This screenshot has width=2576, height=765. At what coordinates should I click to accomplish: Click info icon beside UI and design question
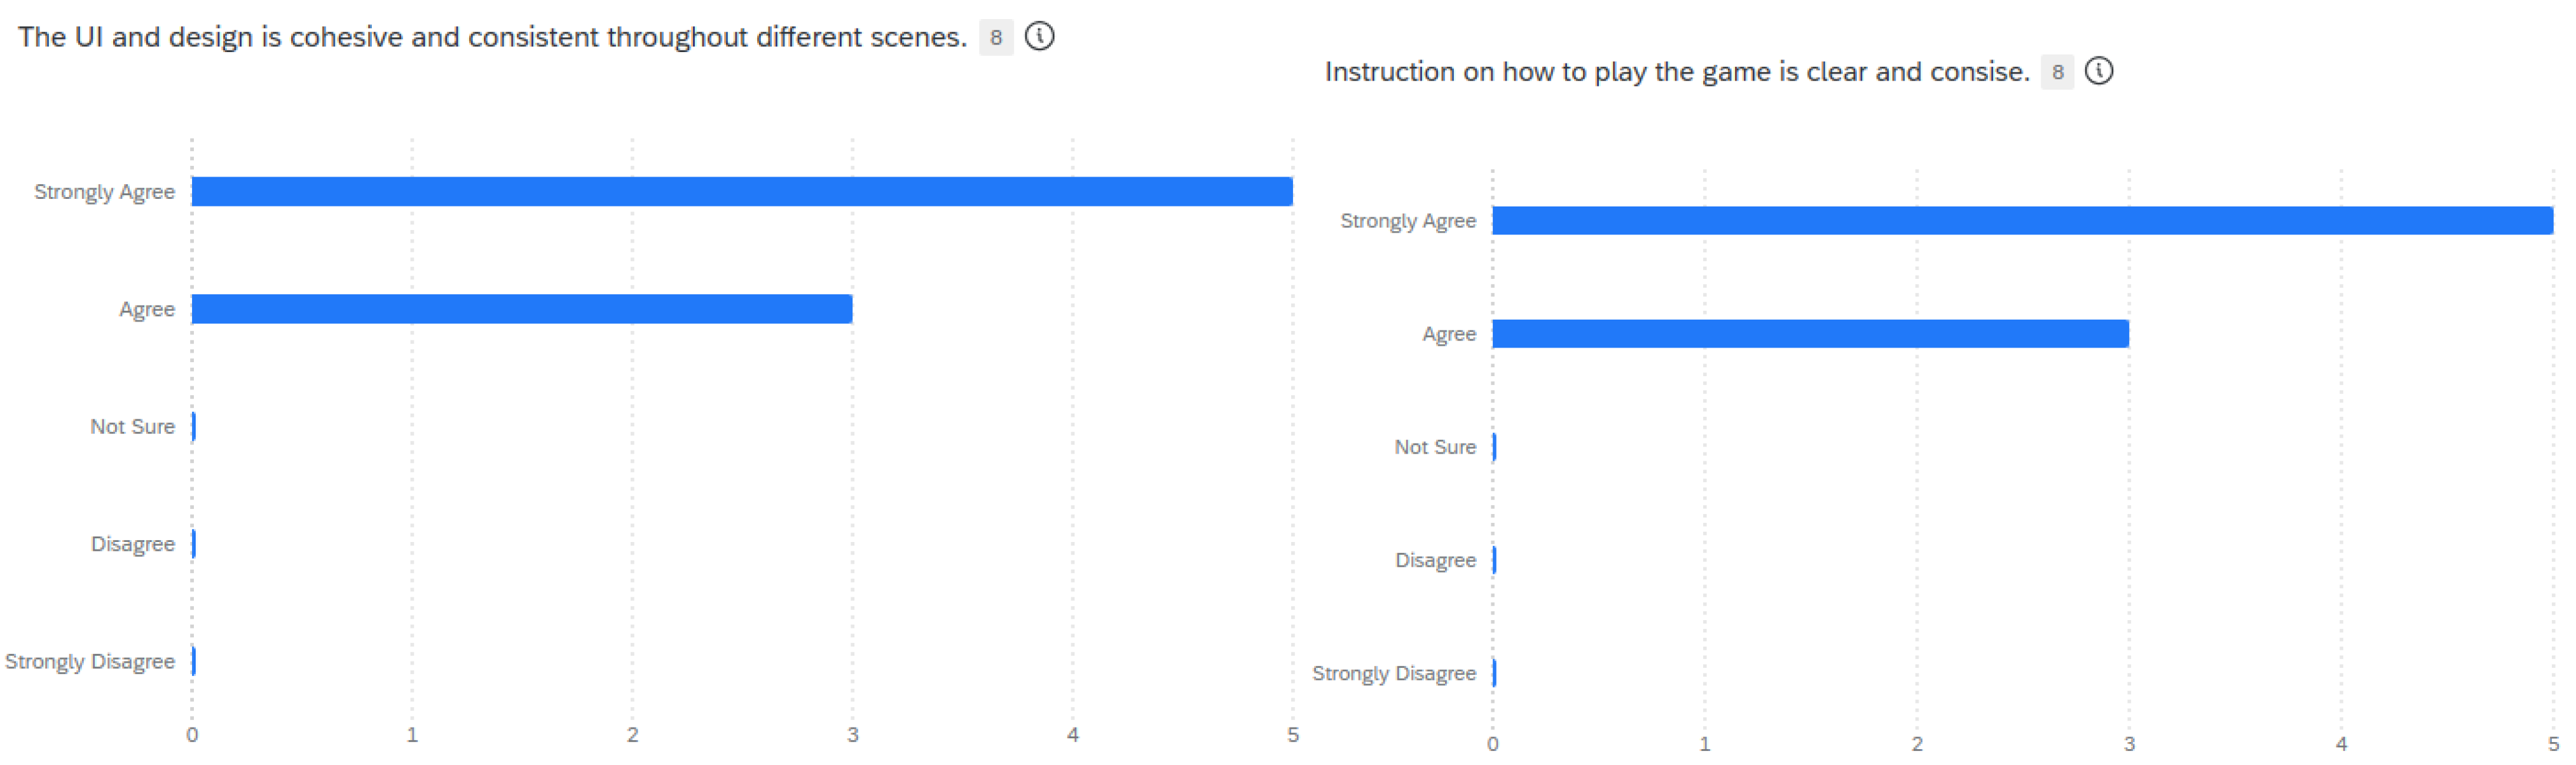click(x=1039, y=37)
